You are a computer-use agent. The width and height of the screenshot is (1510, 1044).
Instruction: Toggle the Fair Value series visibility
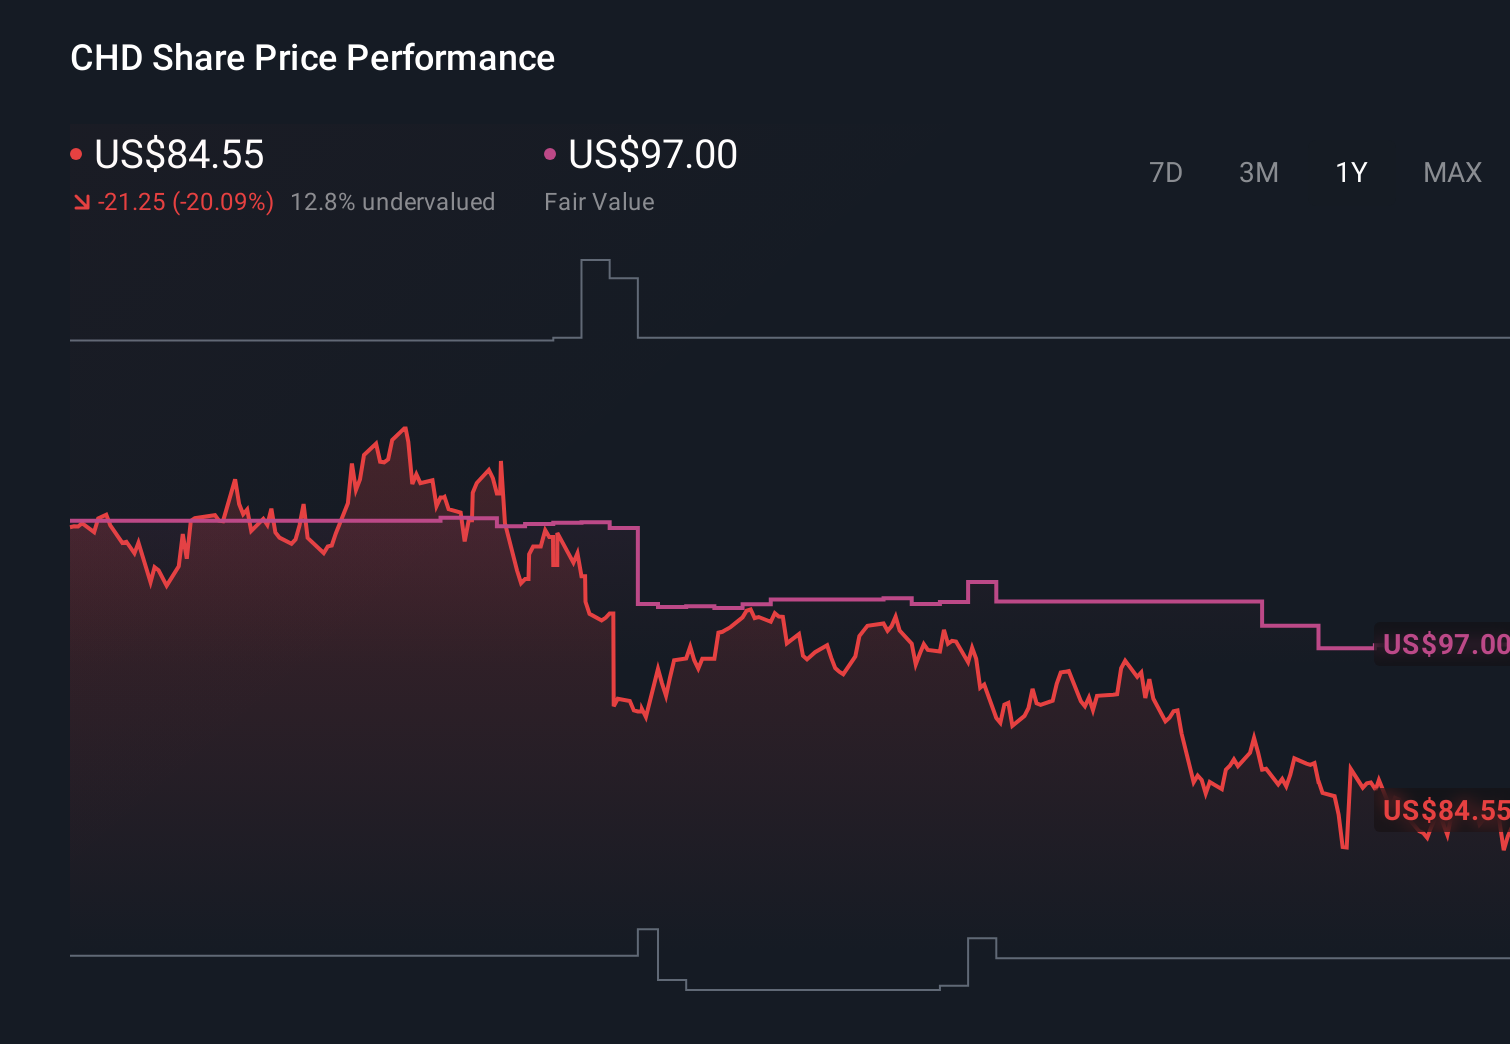coord(549,152)
